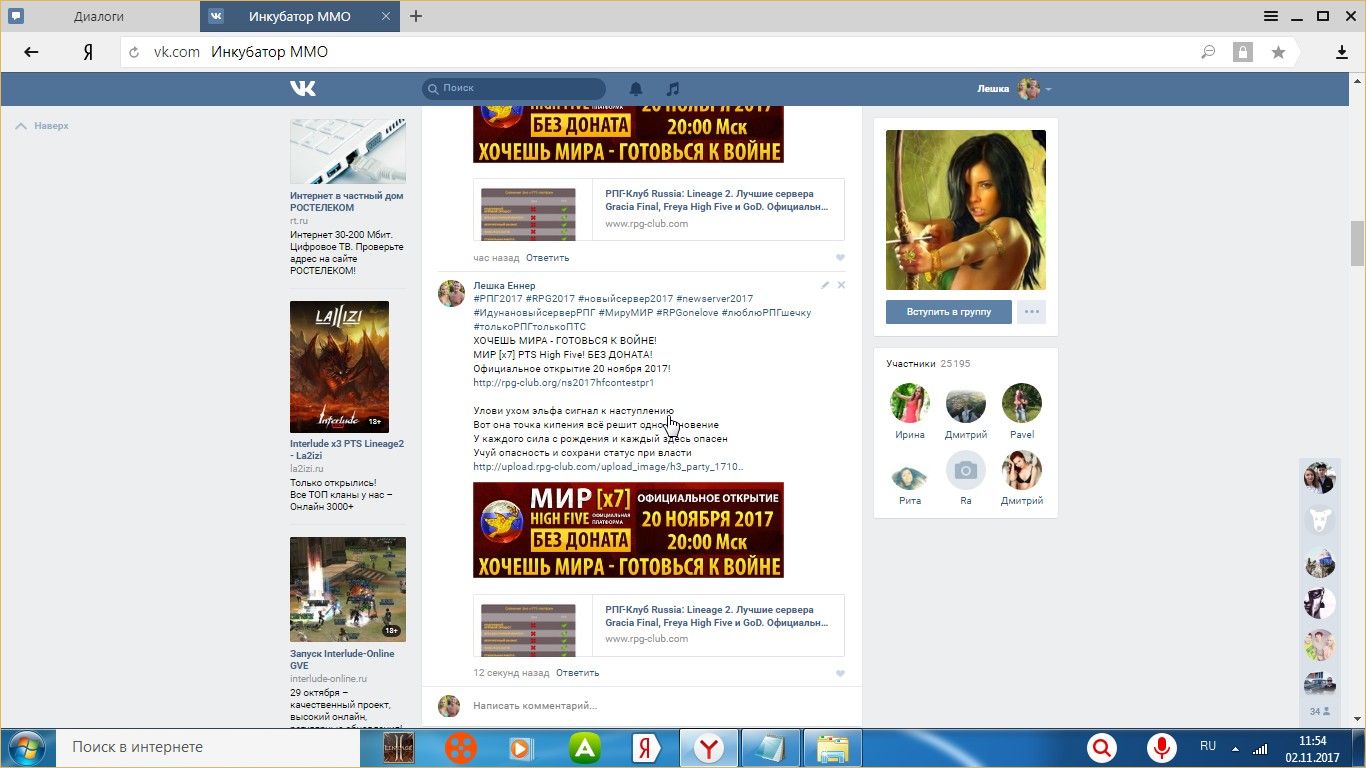1366x768 pixels.
Task: Open hashtag #толькоРПГтолькоПТС
Action: point(529,327)
